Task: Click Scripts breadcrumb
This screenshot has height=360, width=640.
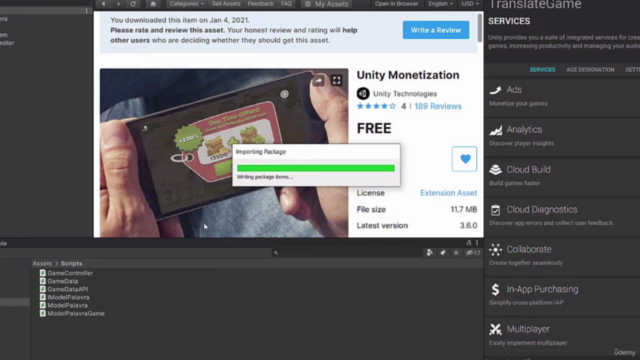Action: pyautogui.click(x=71, y=264)
